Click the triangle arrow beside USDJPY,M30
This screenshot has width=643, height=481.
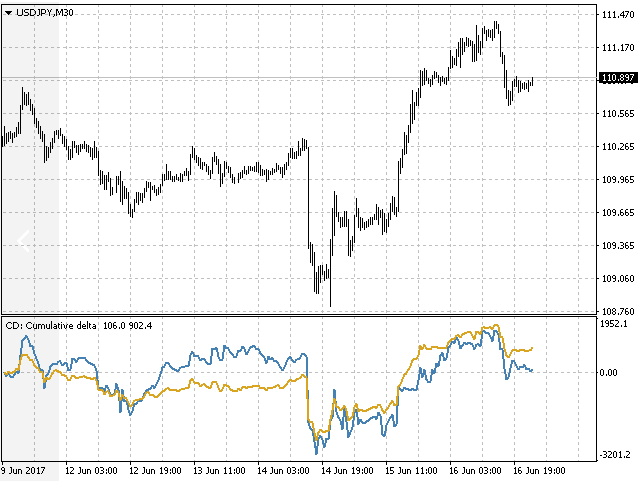(9, 12)
